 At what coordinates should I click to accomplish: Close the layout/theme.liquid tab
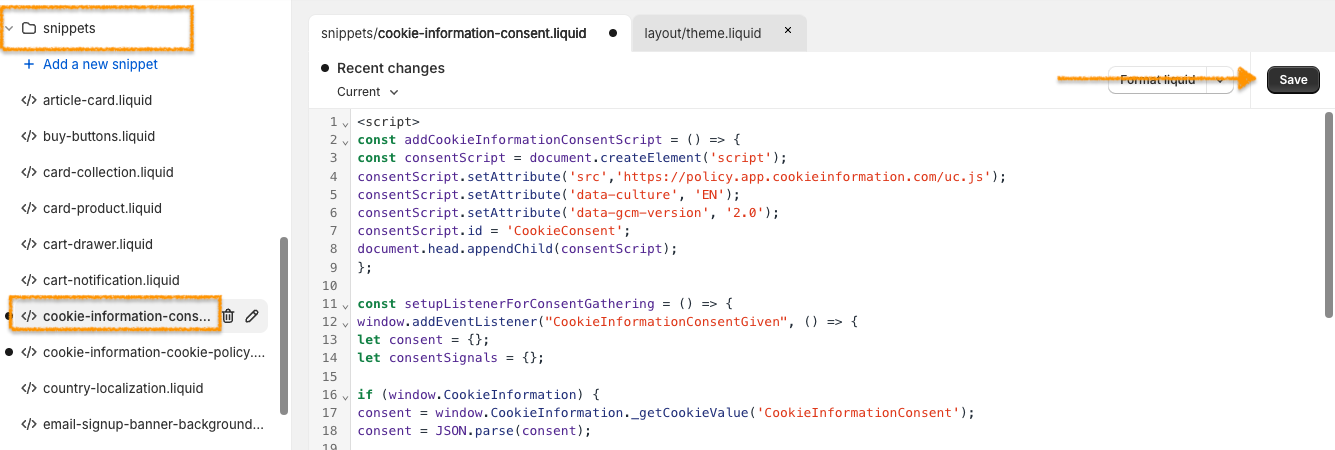[x=787, y=32]
